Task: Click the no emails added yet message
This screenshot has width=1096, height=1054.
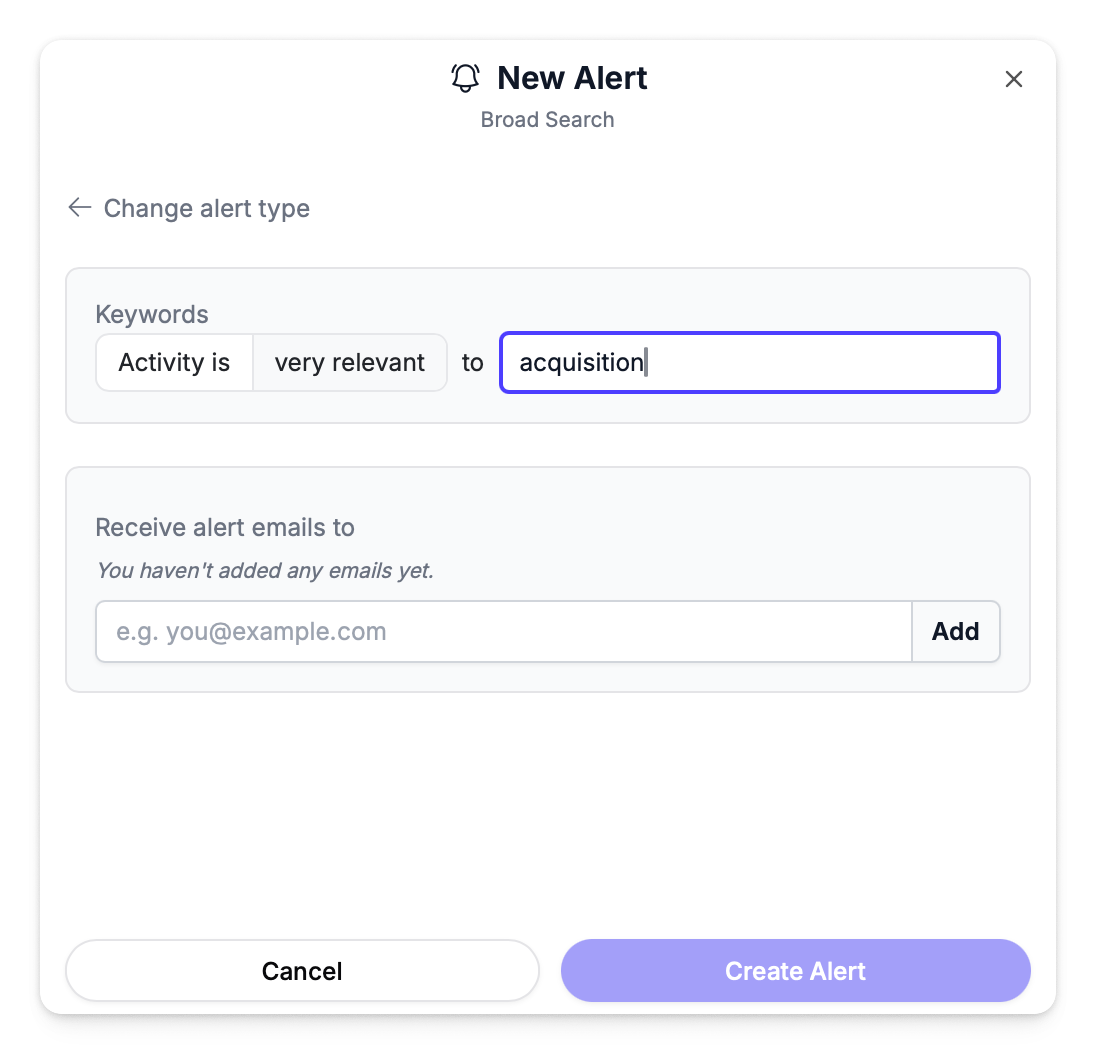Action: tap(265, 571)
